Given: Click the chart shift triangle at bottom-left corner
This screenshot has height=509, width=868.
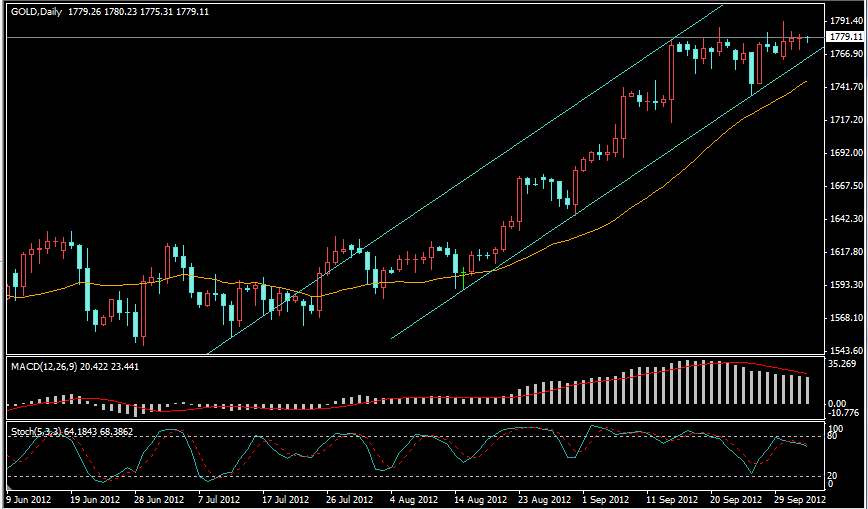Looking at the screenshot, I should (9, 490).
